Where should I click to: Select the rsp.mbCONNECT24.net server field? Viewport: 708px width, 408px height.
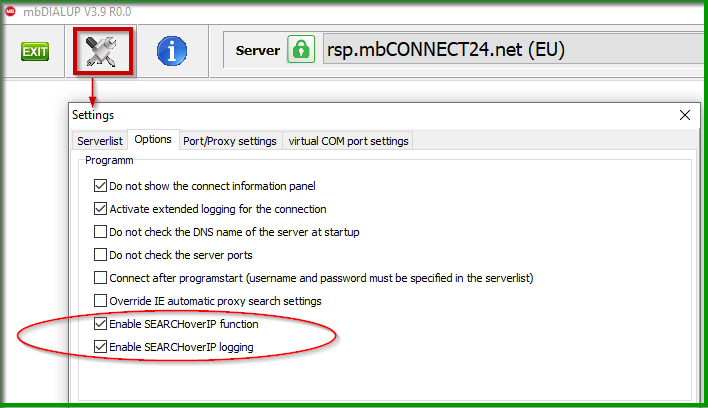tap(515, 50)
